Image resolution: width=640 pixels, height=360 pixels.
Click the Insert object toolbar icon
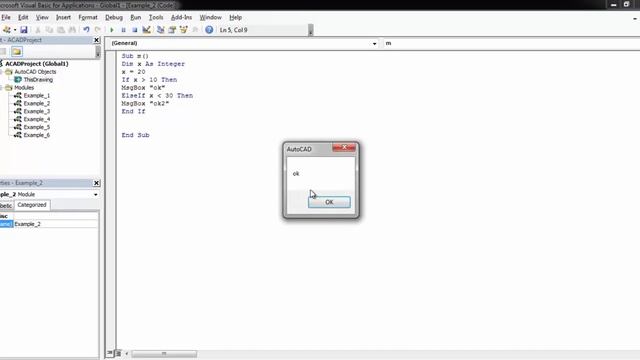(7, 30)
